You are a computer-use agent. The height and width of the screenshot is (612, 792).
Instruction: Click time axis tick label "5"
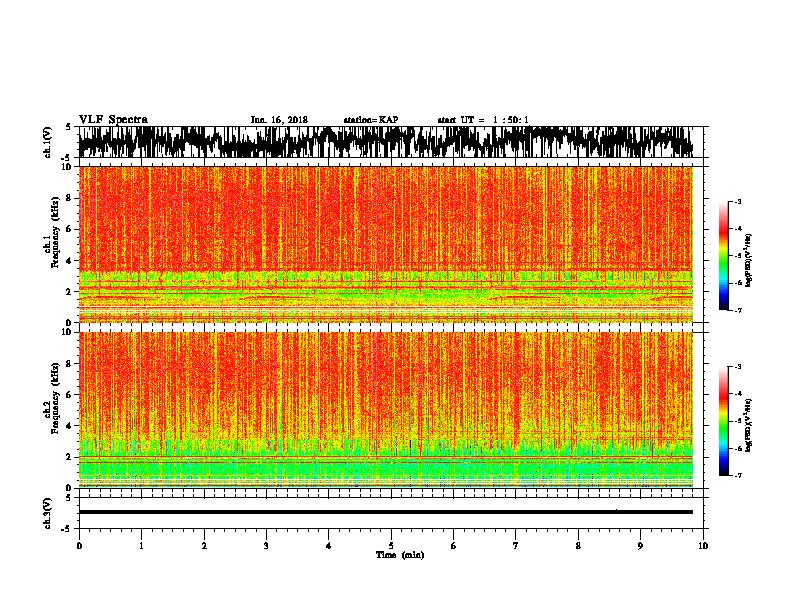tap(391, 546)
